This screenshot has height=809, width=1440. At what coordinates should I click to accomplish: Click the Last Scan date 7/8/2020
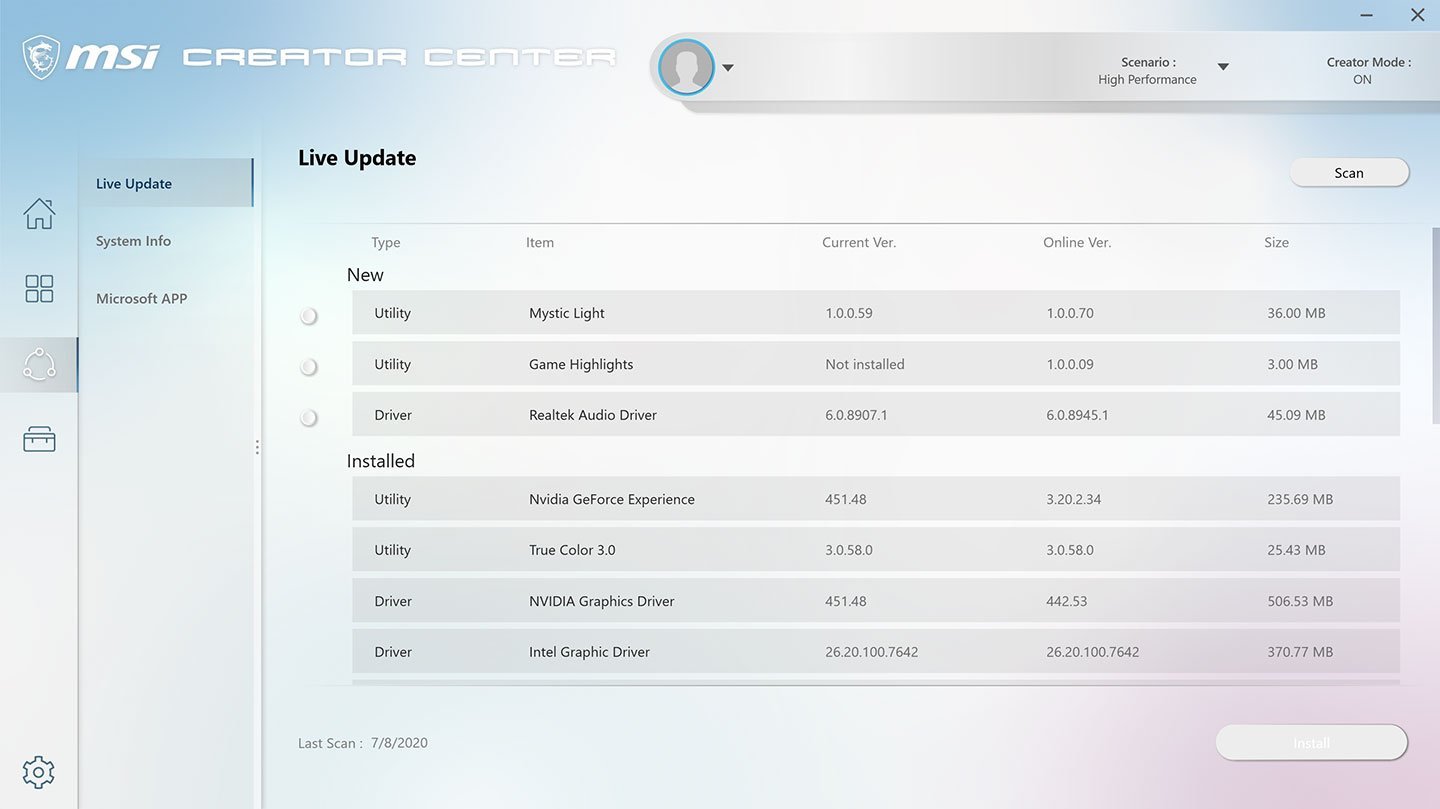pyautogui.click(x=399, y=743)
